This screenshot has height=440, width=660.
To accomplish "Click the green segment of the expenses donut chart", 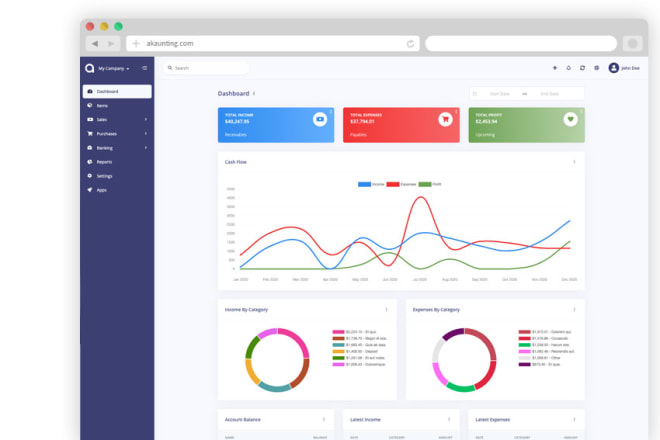I will point(460,387).
